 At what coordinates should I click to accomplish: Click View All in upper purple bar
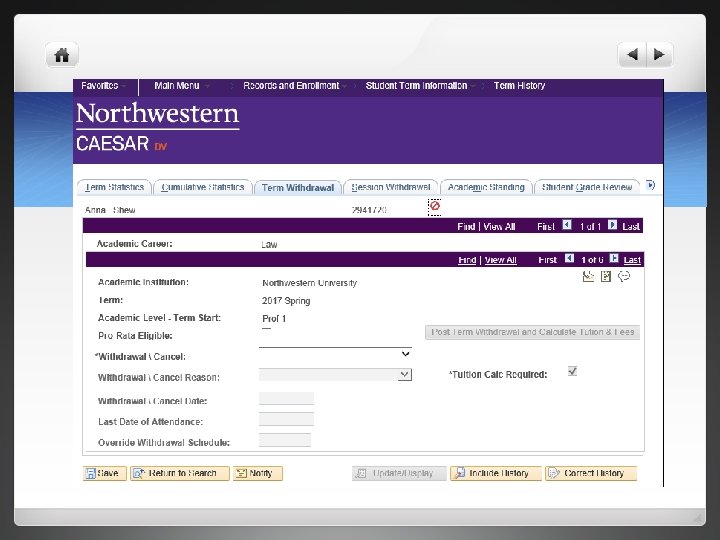[499, 226]
